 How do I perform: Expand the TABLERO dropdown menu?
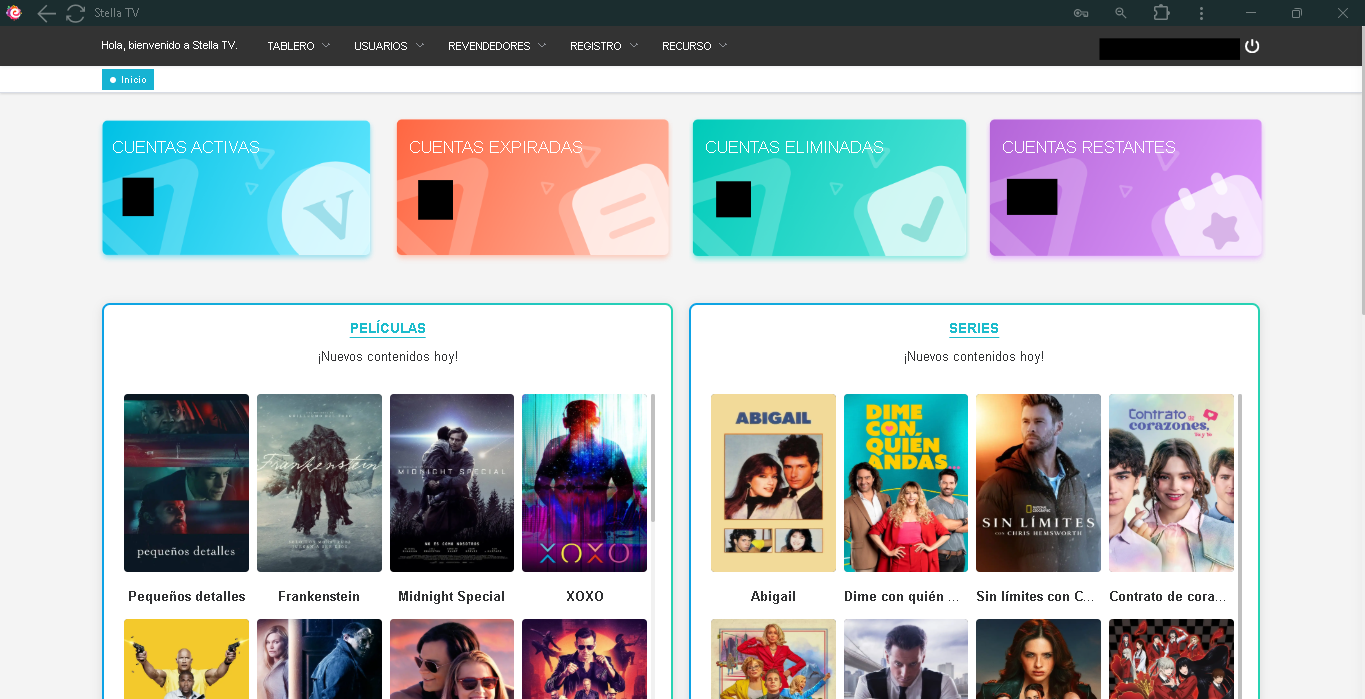click(x=298, y=46)
